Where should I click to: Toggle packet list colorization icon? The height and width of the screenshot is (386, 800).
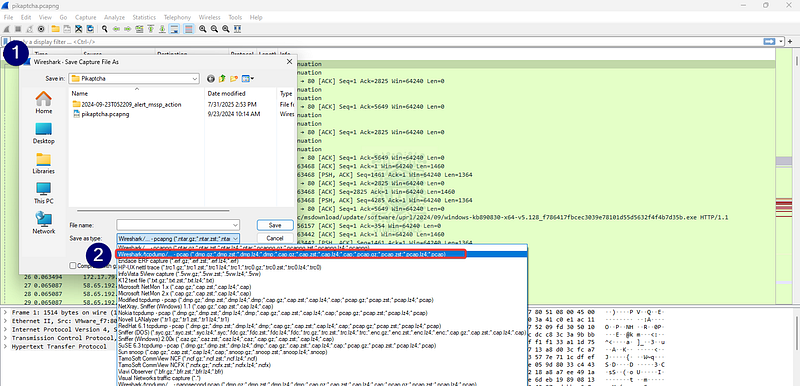click(189, 29)
